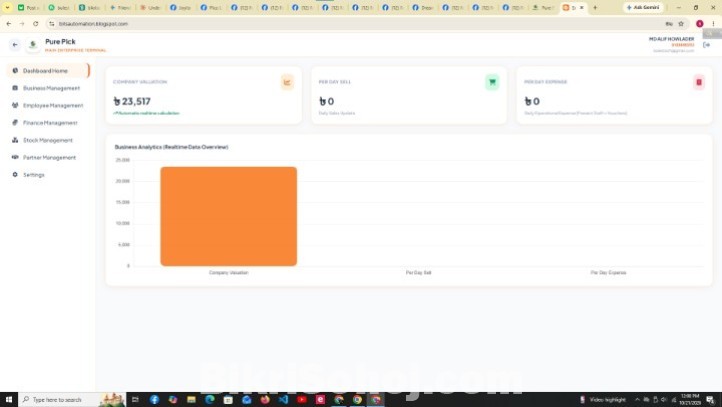Click the Pure Pick logo image
This screenshot has height=407, width=722.
tap(33, 45)
